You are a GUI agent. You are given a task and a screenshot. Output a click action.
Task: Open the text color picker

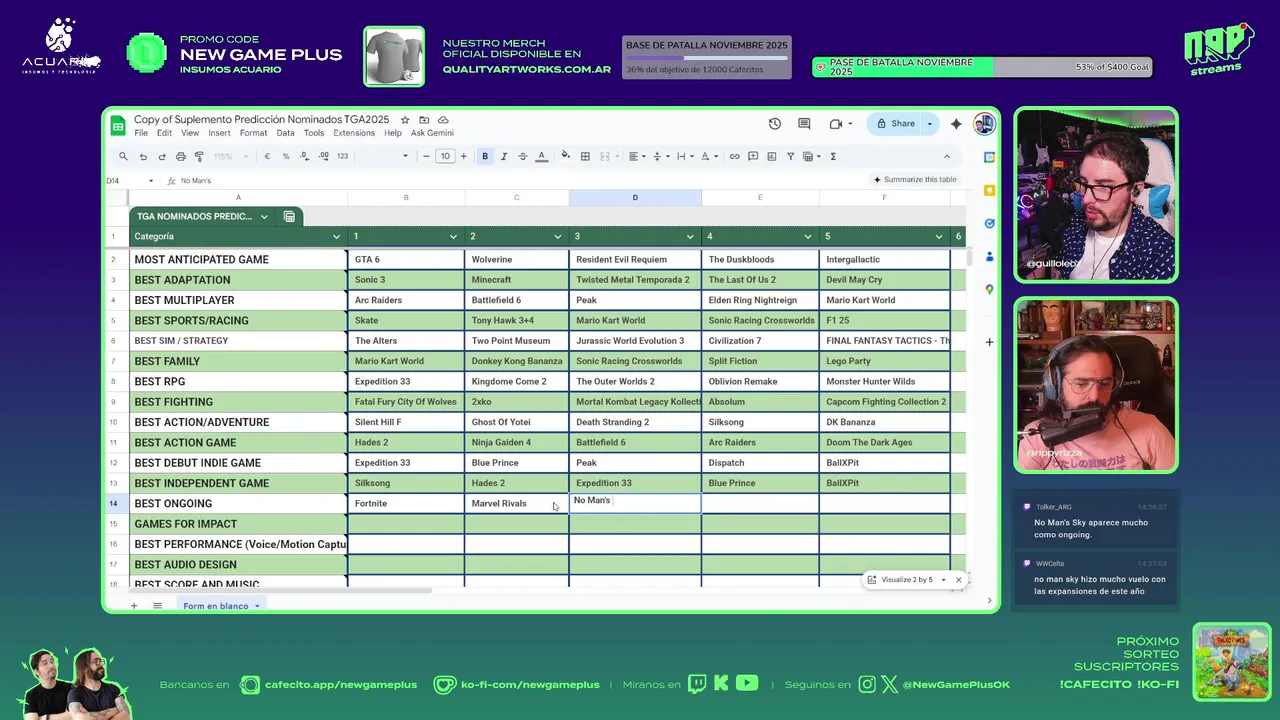coord(542,156)
